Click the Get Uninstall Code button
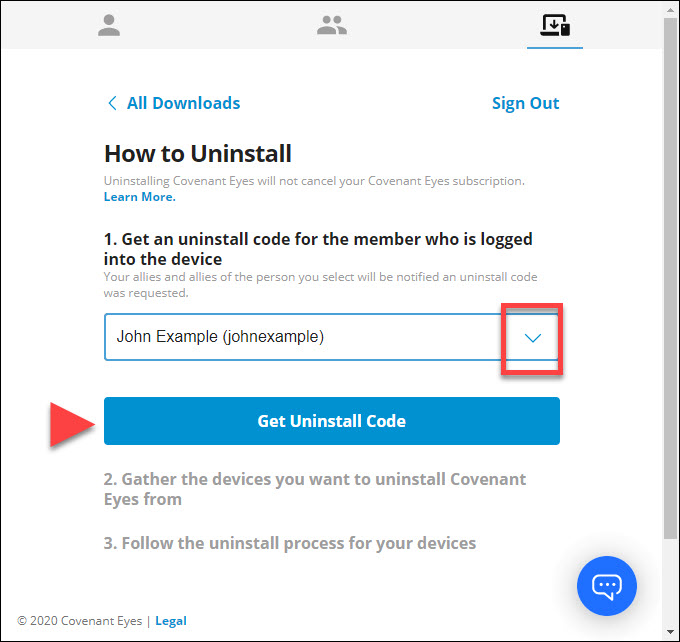Image resolution: width=680 pixels, height=642 pixels. 332,421
